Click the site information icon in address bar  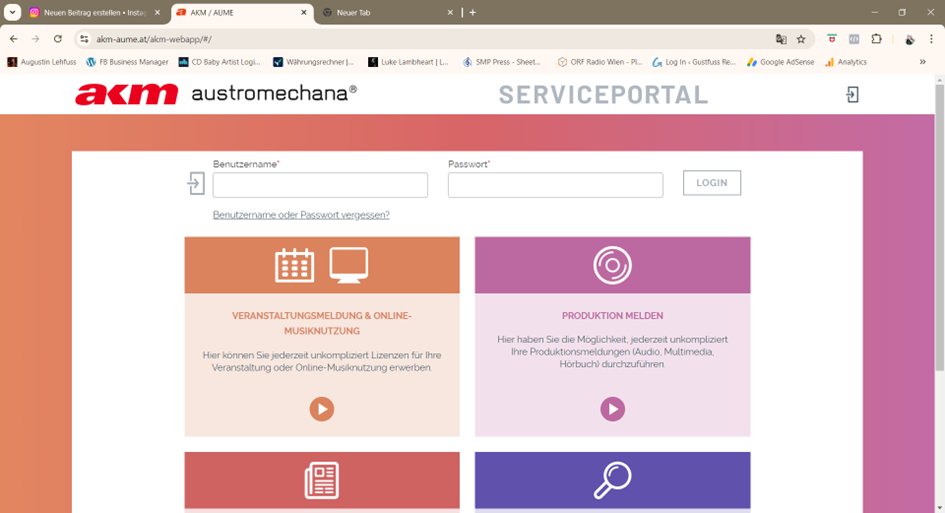click(84, 39)
